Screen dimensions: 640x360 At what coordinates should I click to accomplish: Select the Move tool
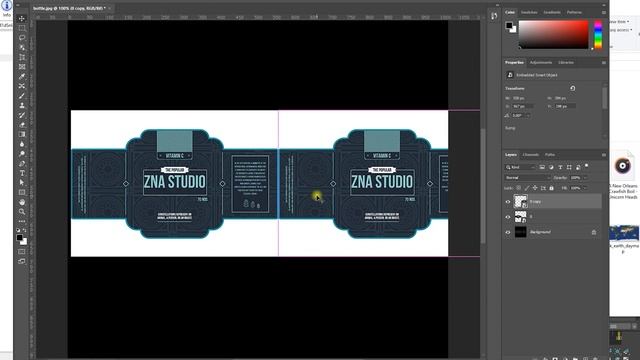point(22,18)
